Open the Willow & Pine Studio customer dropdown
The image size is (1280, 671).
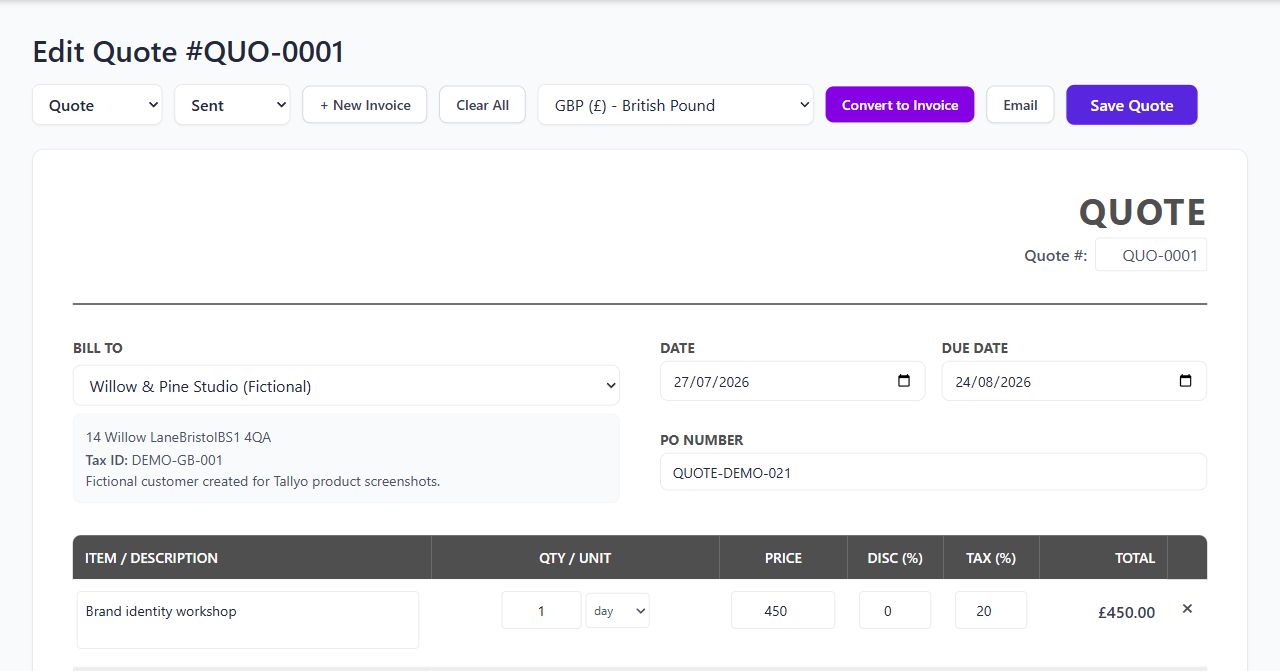(346, 386)
